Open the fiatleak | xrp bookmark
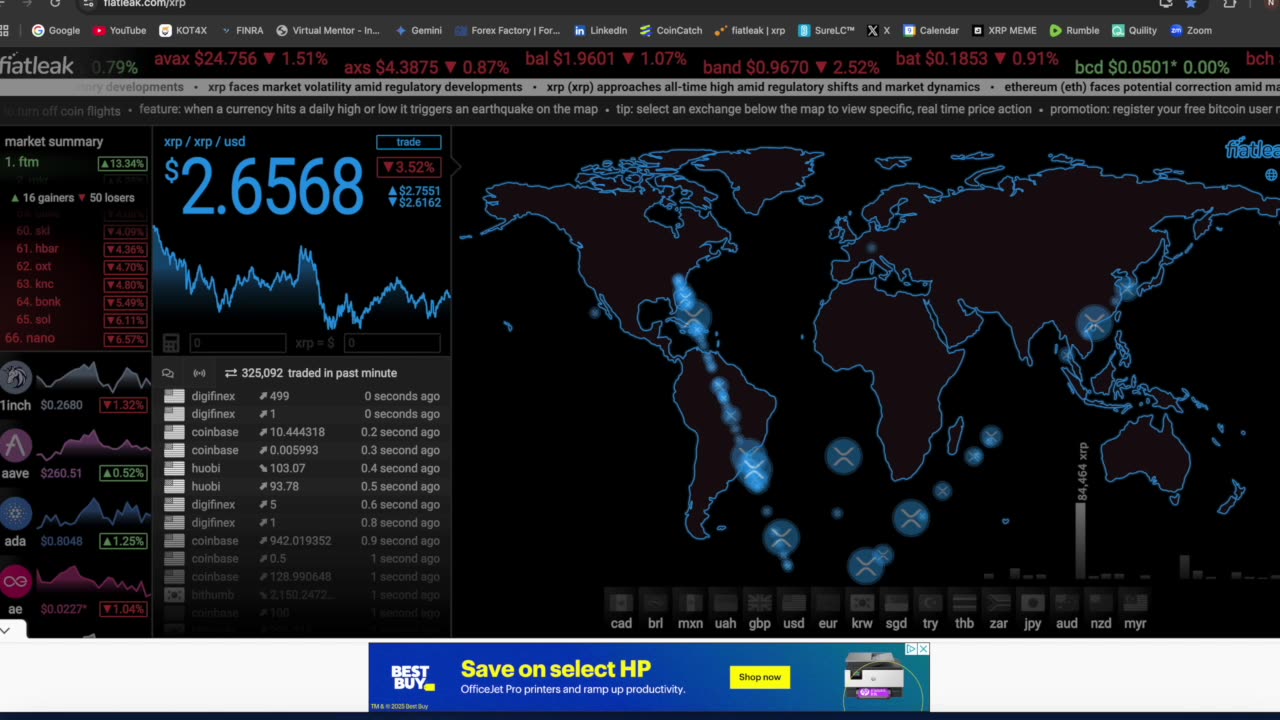 pos(750,30)
